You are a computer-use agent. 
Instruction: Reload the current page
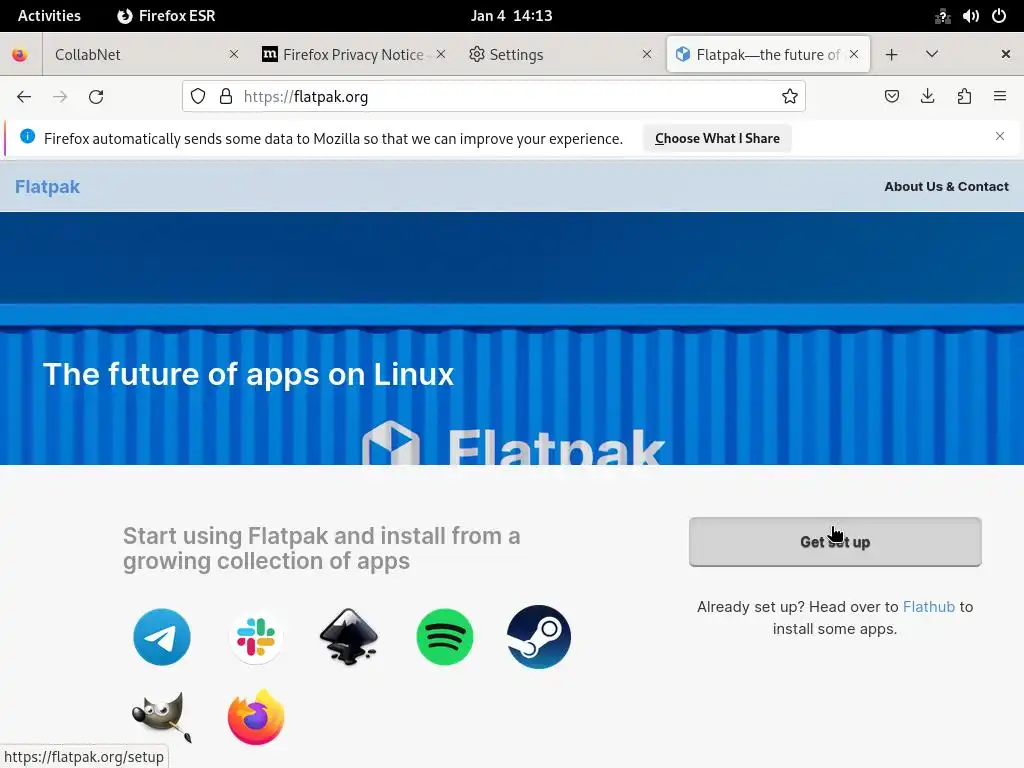96,97
